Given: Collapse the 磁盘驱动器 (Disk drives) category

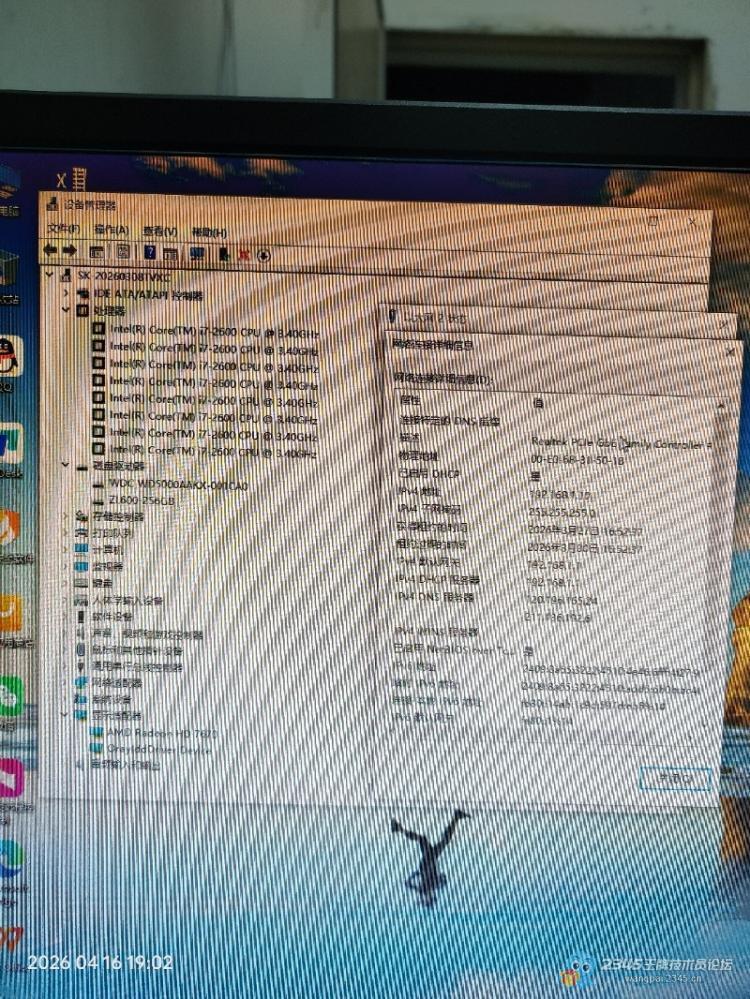Looking at the screenshot, I should pos(67,466).
